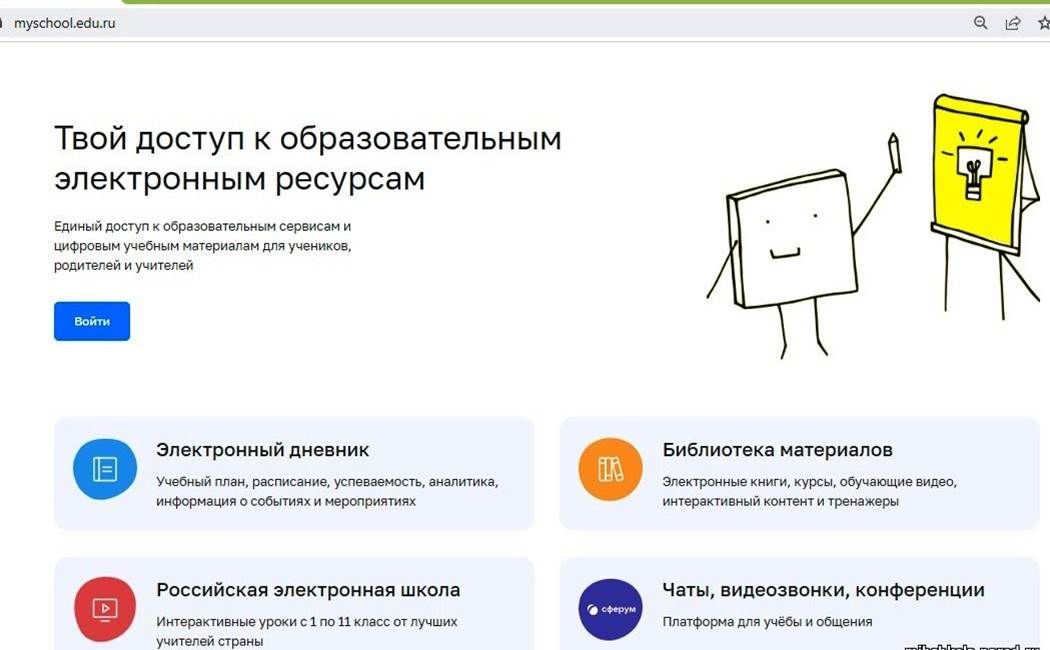Screen dimensions: 1050x650
Task: Click the red Российская электронная школа icon
Action: coord(105,608)
